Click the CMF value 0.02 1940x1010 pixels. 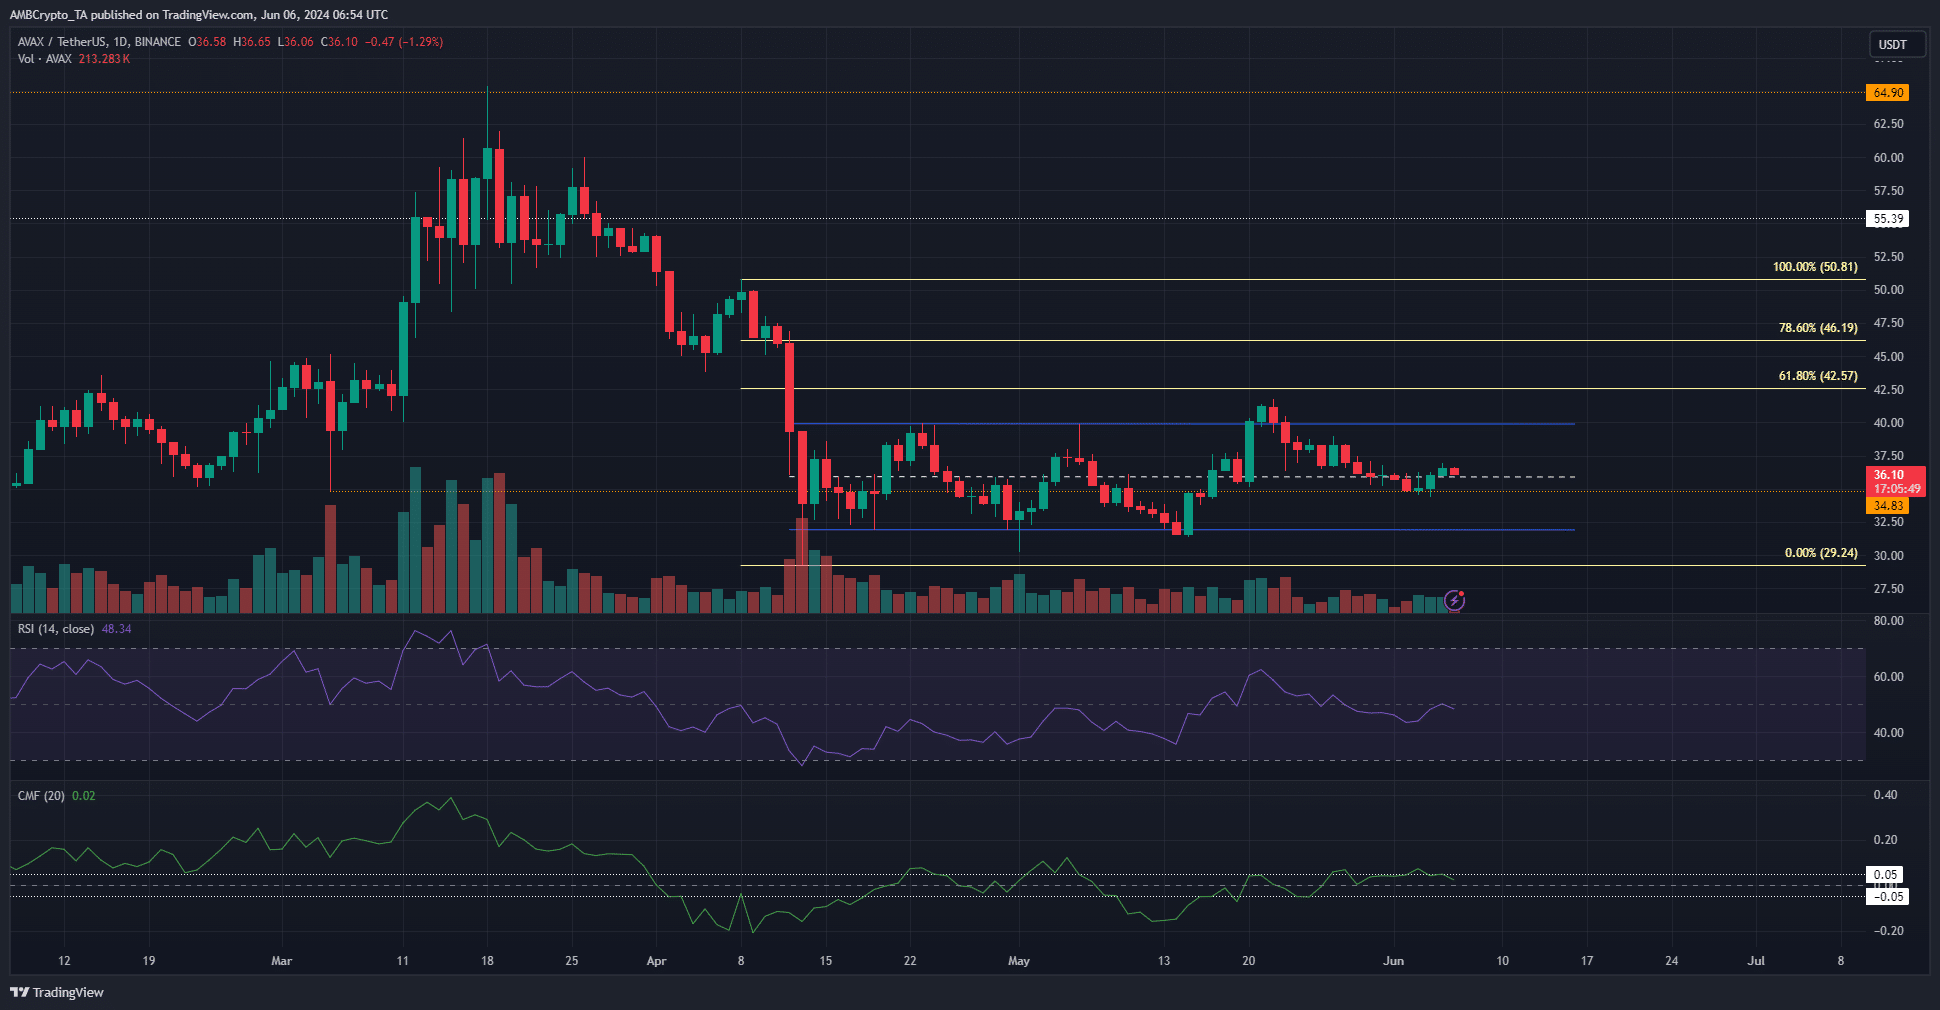click(x=84, y=796)
